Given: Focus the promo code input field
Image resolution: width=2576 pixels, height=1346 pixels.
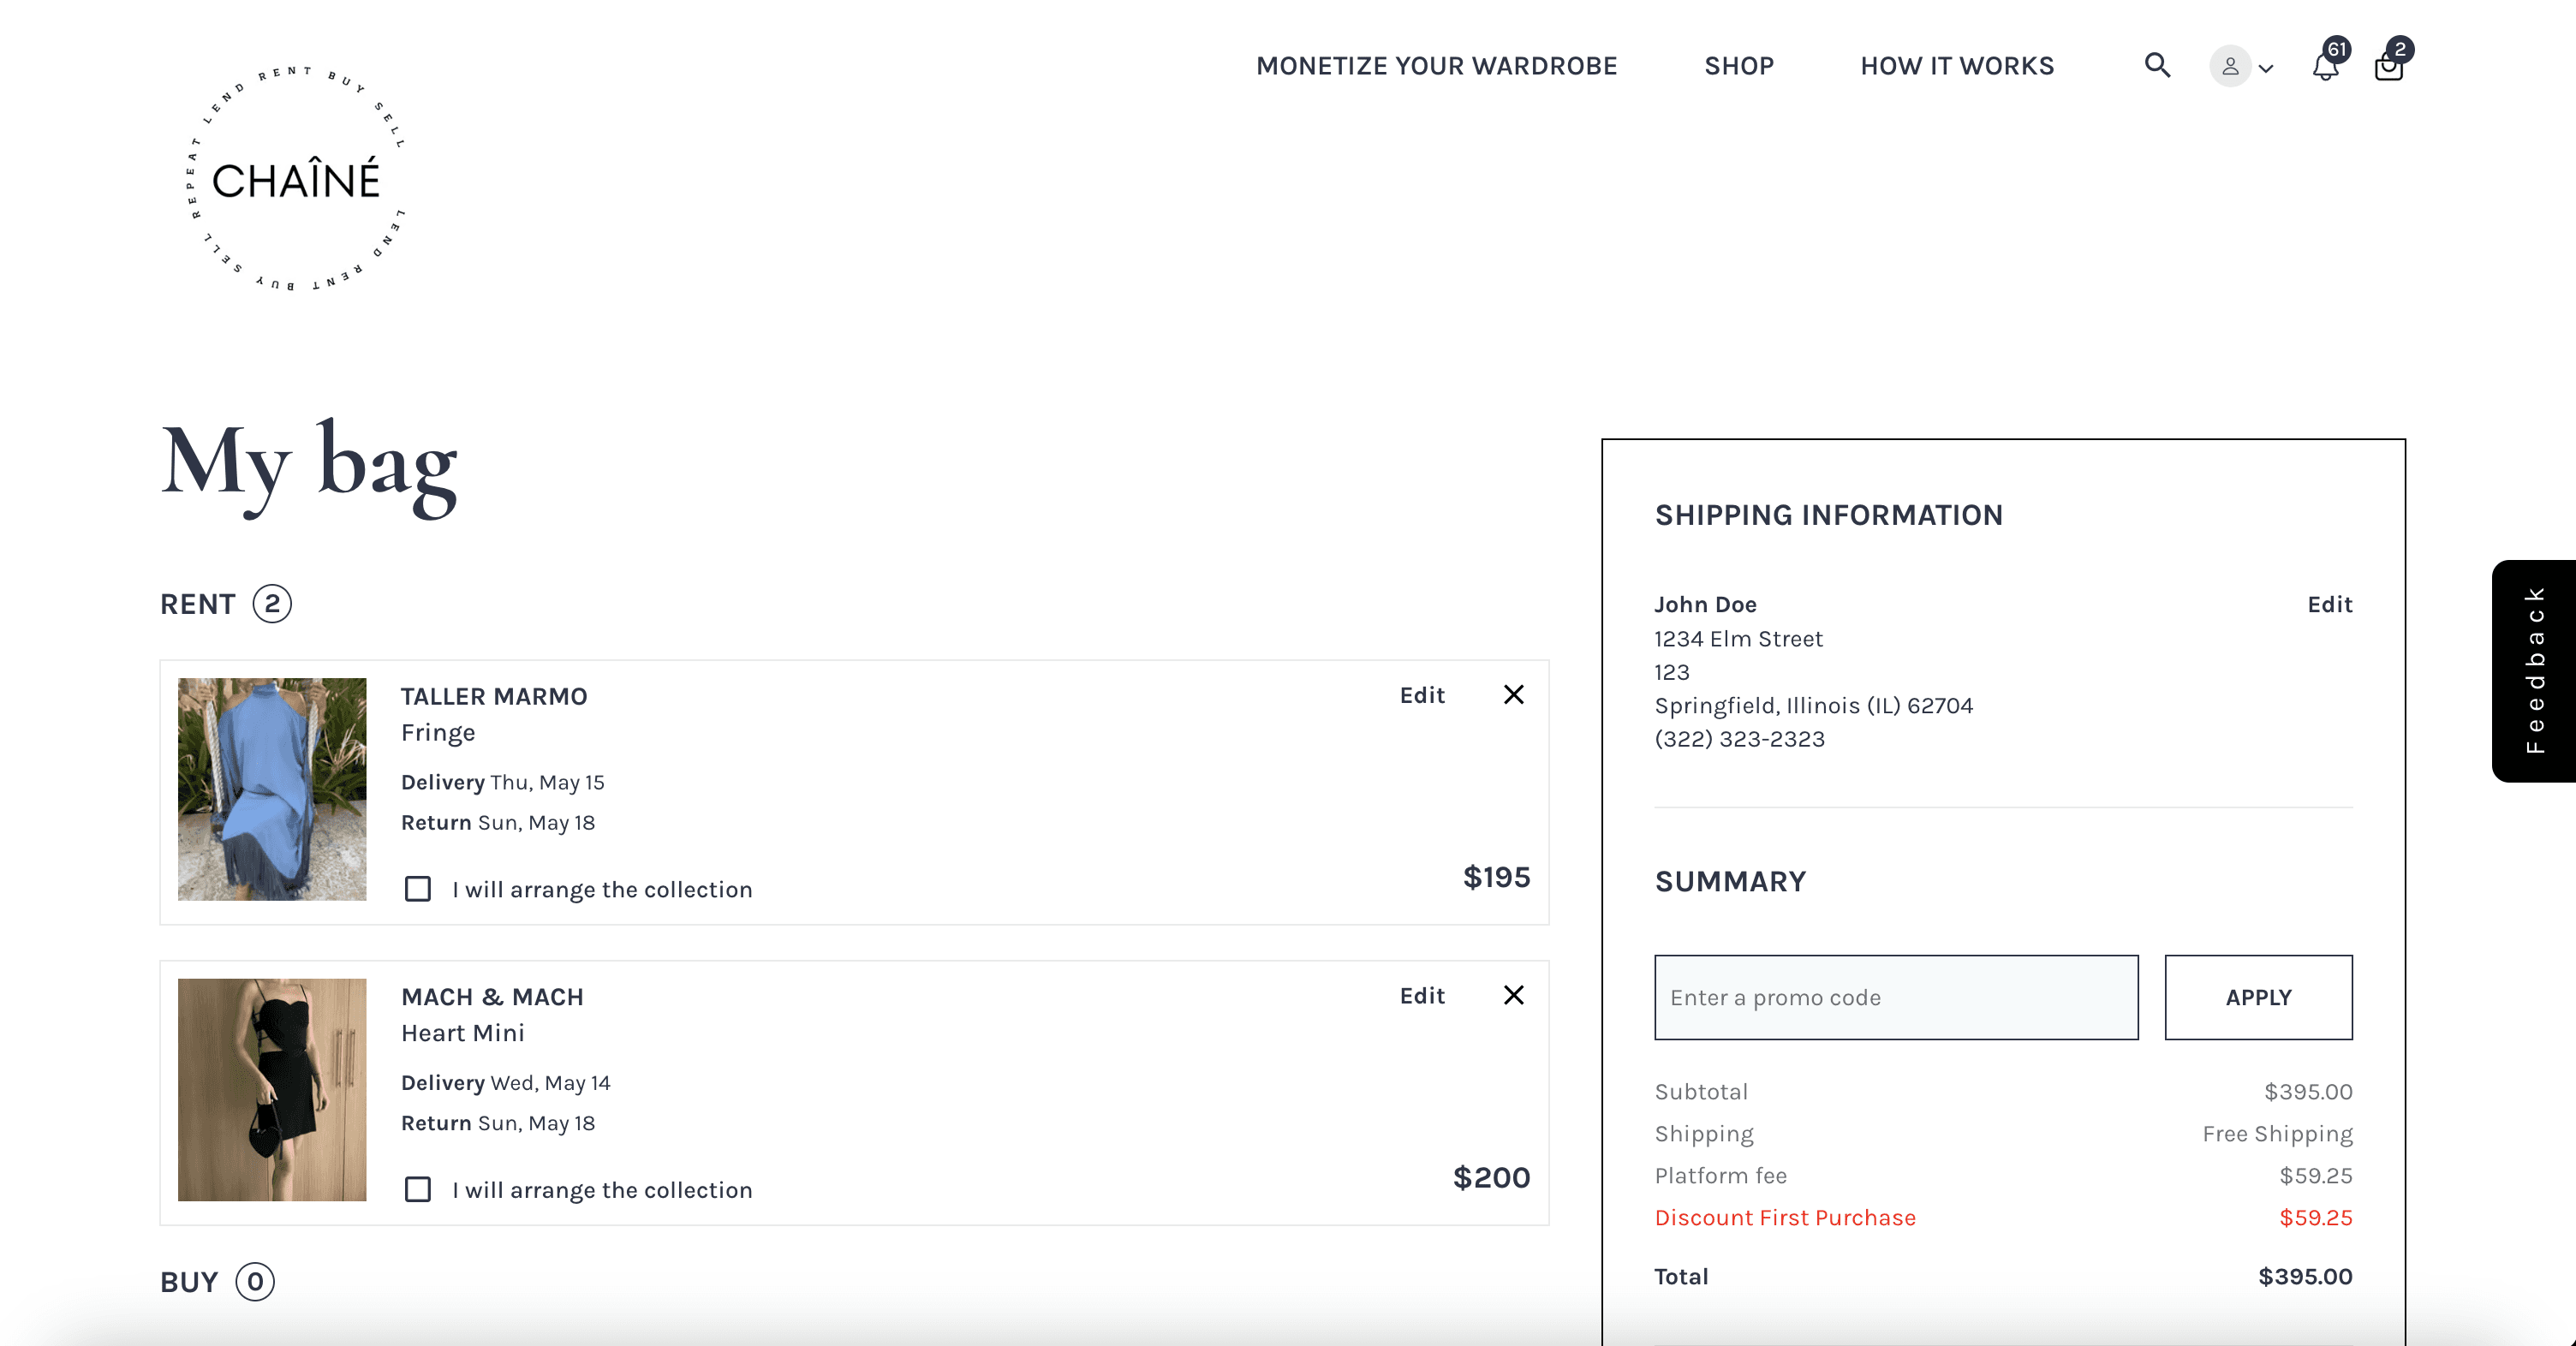Looking at the screenshot, I should point(1896,997).
